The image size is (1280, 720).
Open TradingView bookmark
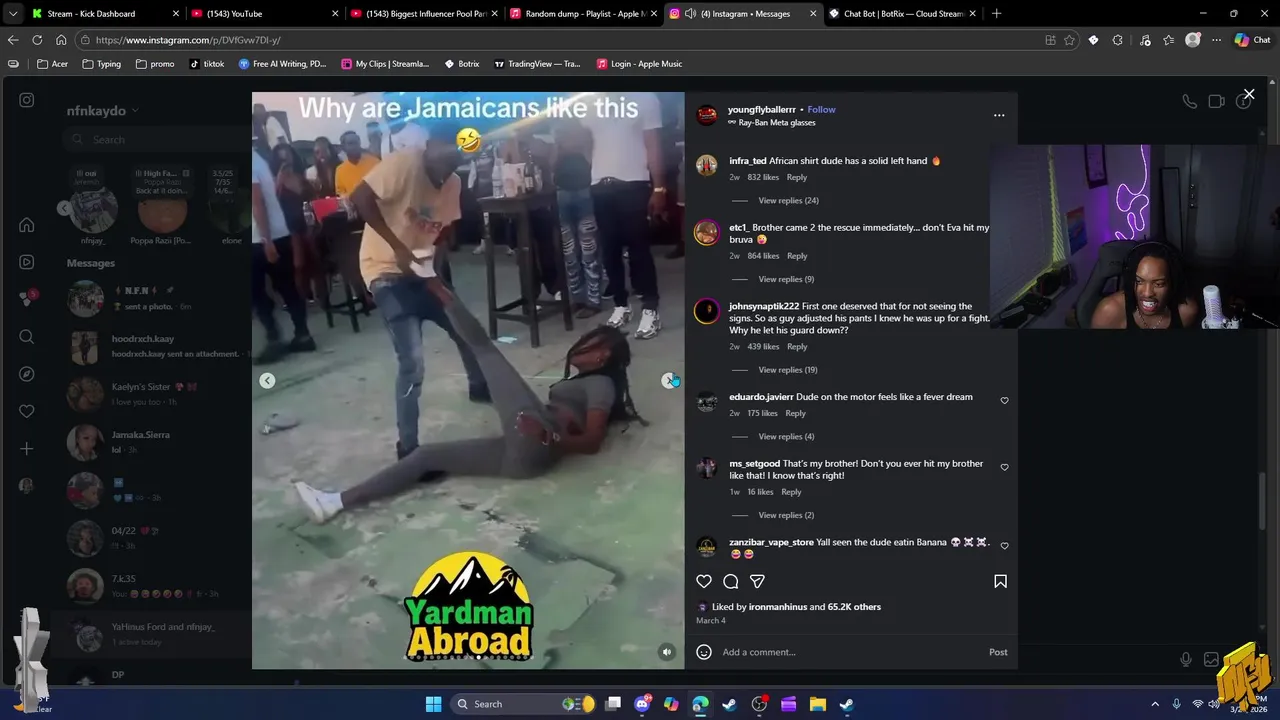[x=537, y=64]
